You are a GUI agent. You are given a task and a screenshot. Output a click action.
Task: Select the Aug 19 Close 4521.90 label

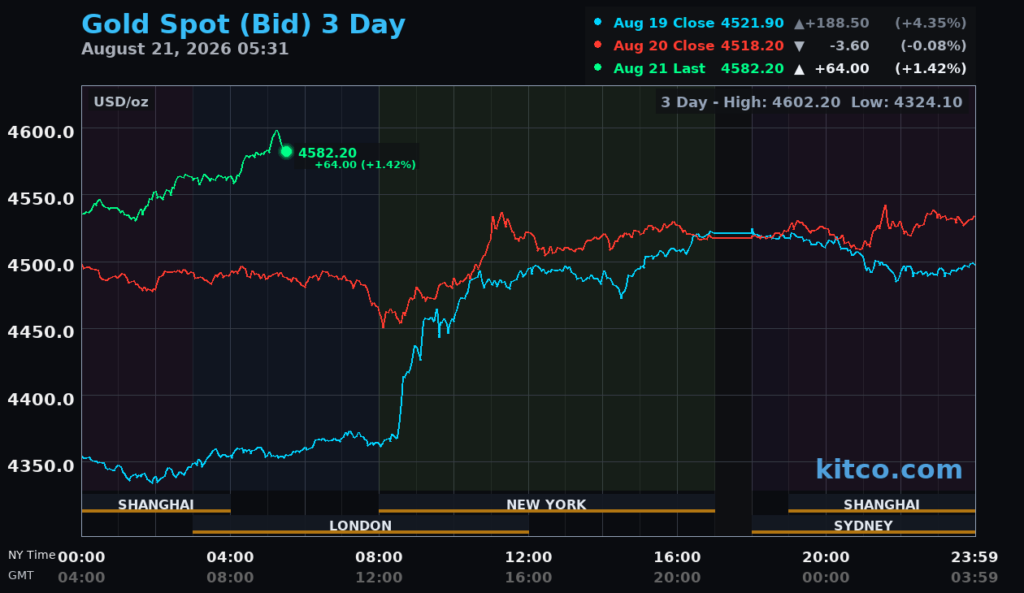pyautogui.click(x=698, y=23)
